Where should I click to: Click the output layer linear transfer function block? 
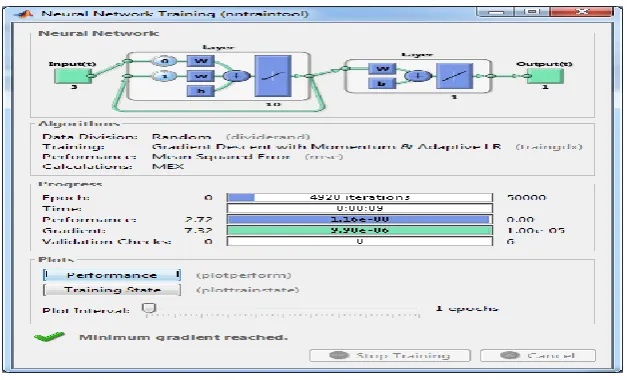[x=454, y=76]
